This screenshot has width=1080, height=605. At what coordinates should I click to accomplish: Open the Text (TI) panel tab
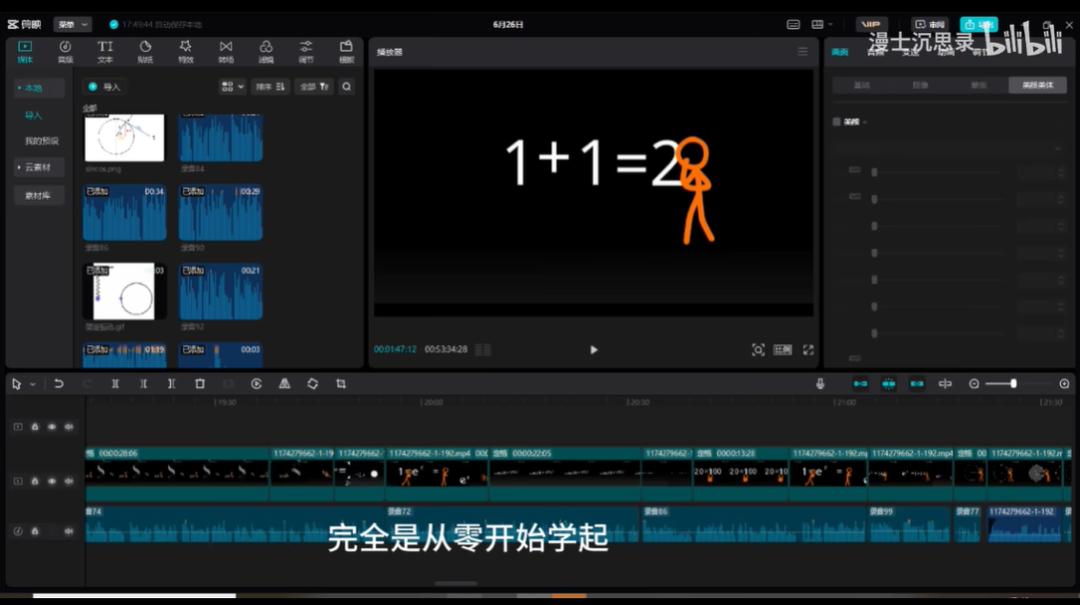click(105, 51)
